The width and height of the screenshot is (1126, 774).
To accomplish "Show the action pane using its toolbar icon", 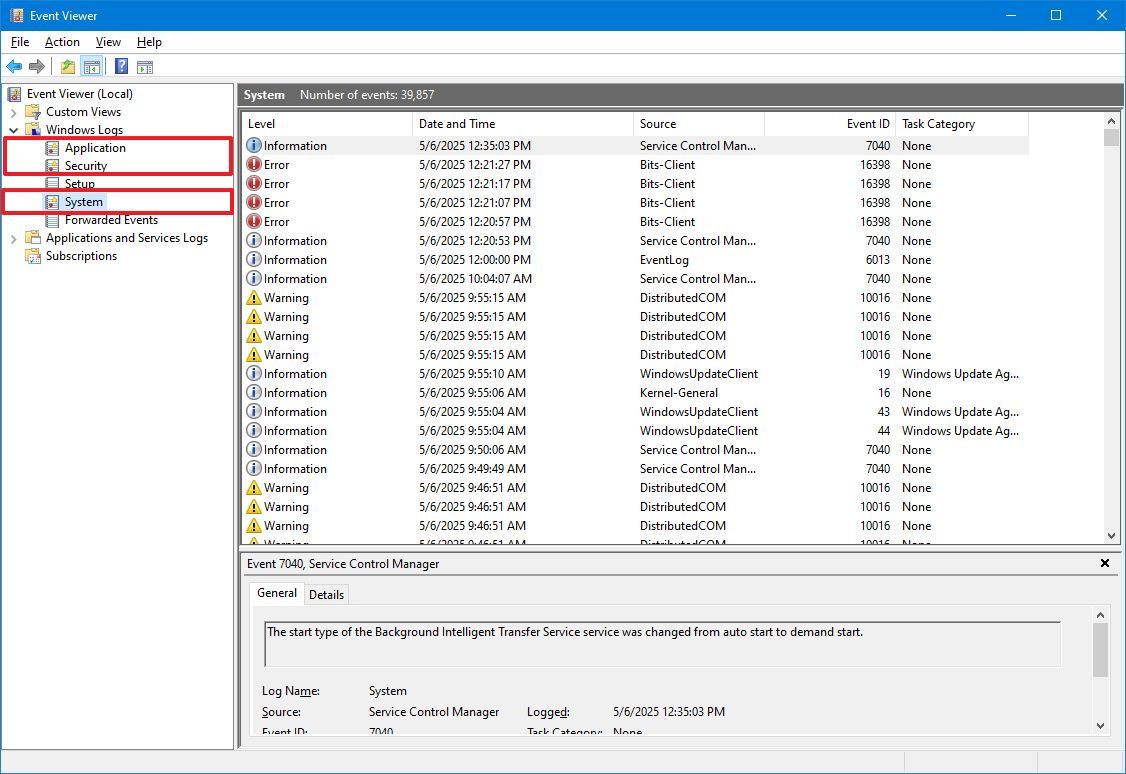I will coord(145,66).
